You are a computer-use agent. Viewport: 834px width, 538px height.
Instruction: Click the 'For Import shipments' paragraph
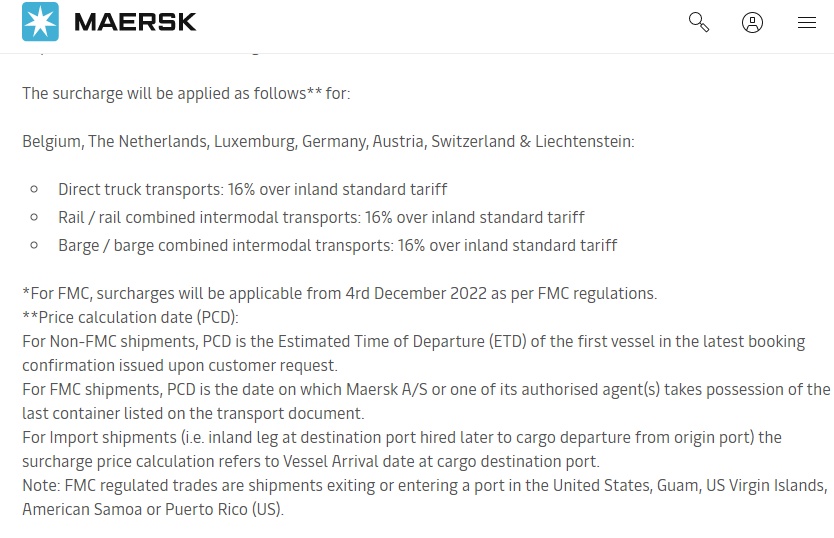pyautogui.click(x=402, y=449)
